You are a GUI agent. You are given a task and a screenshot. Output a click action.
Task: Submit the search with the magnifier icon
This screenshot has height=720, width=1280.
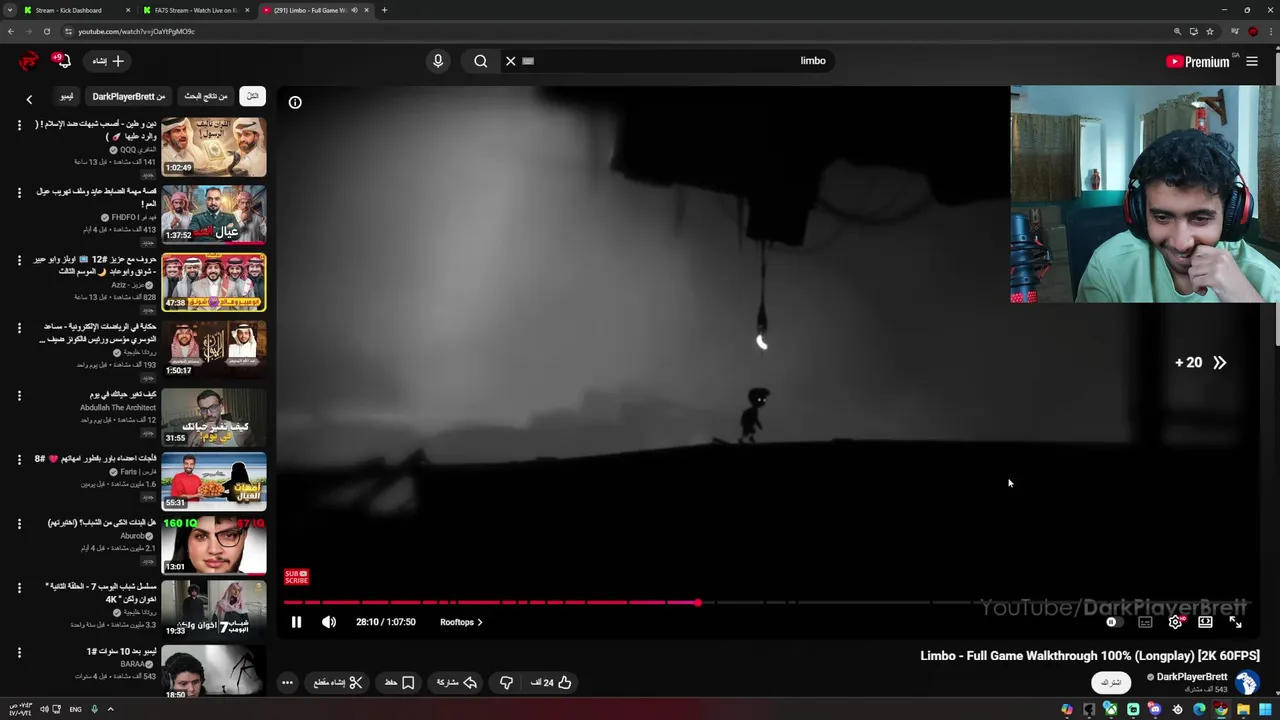[481, 61]
